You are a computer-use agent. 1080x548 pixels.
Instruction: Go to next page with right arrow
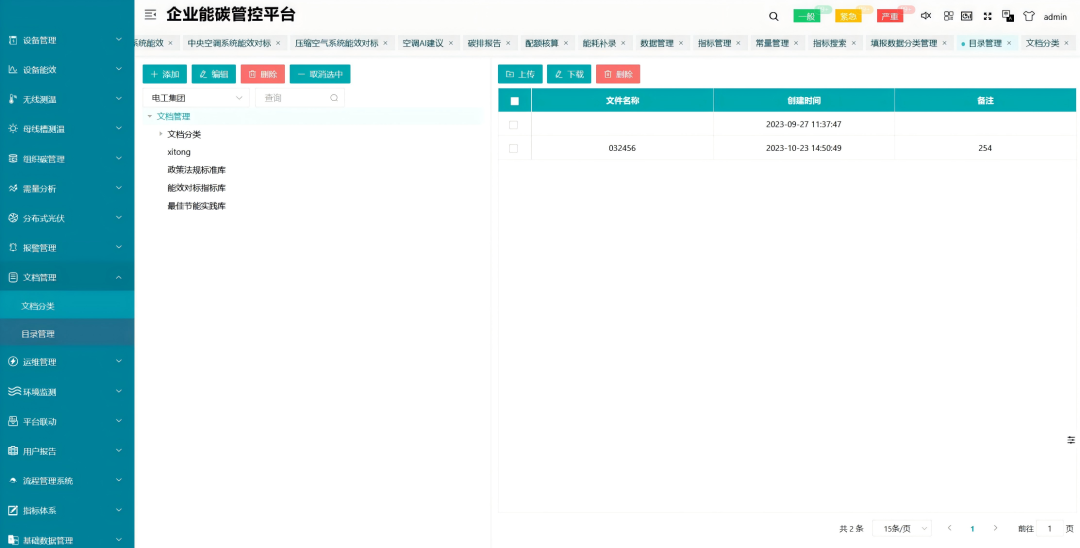(x=995, y=528)
